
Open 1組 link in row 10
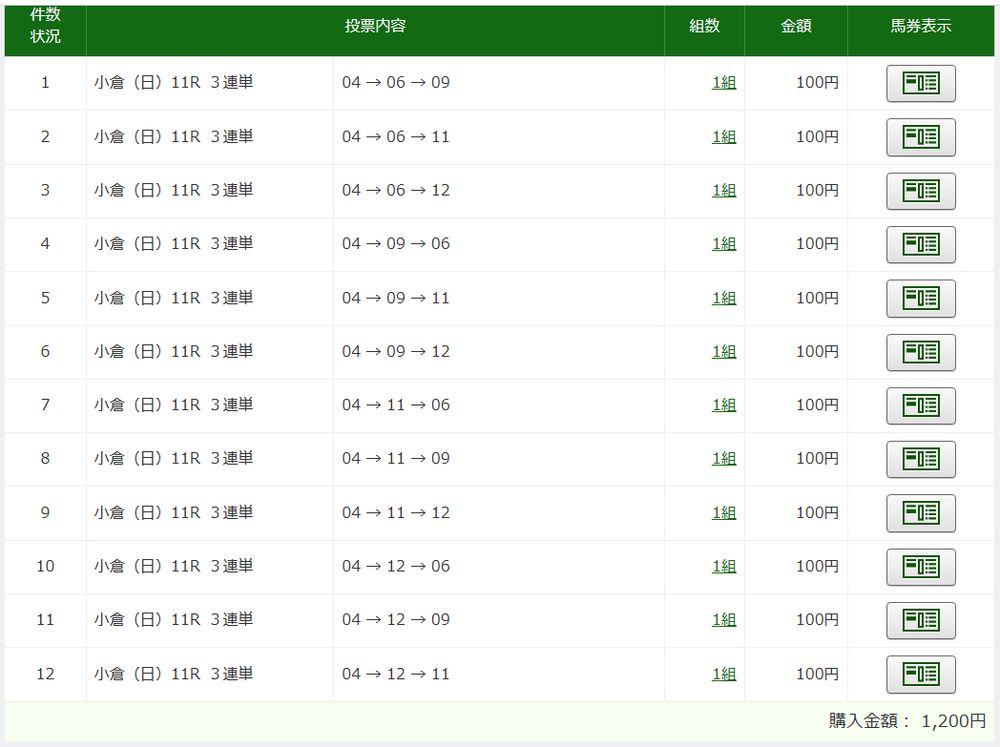point(724,566)
